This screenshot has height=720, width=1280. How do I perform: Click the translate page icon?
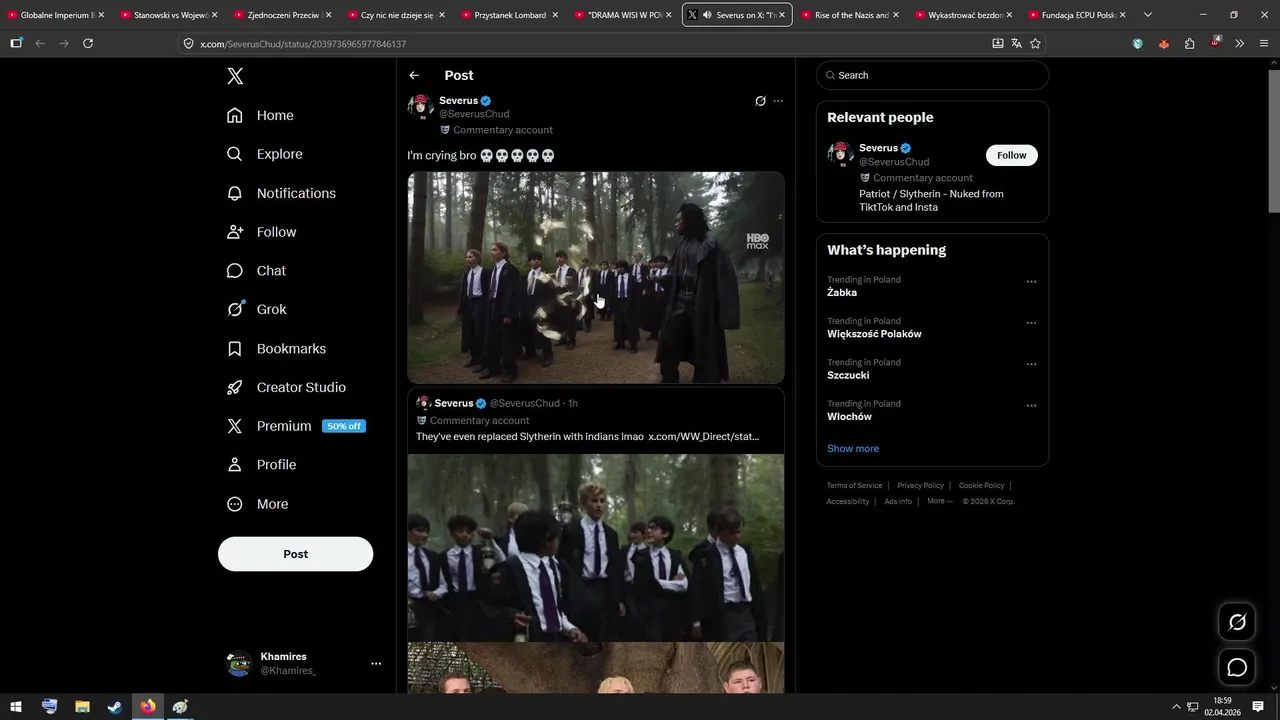(1016, 44)
